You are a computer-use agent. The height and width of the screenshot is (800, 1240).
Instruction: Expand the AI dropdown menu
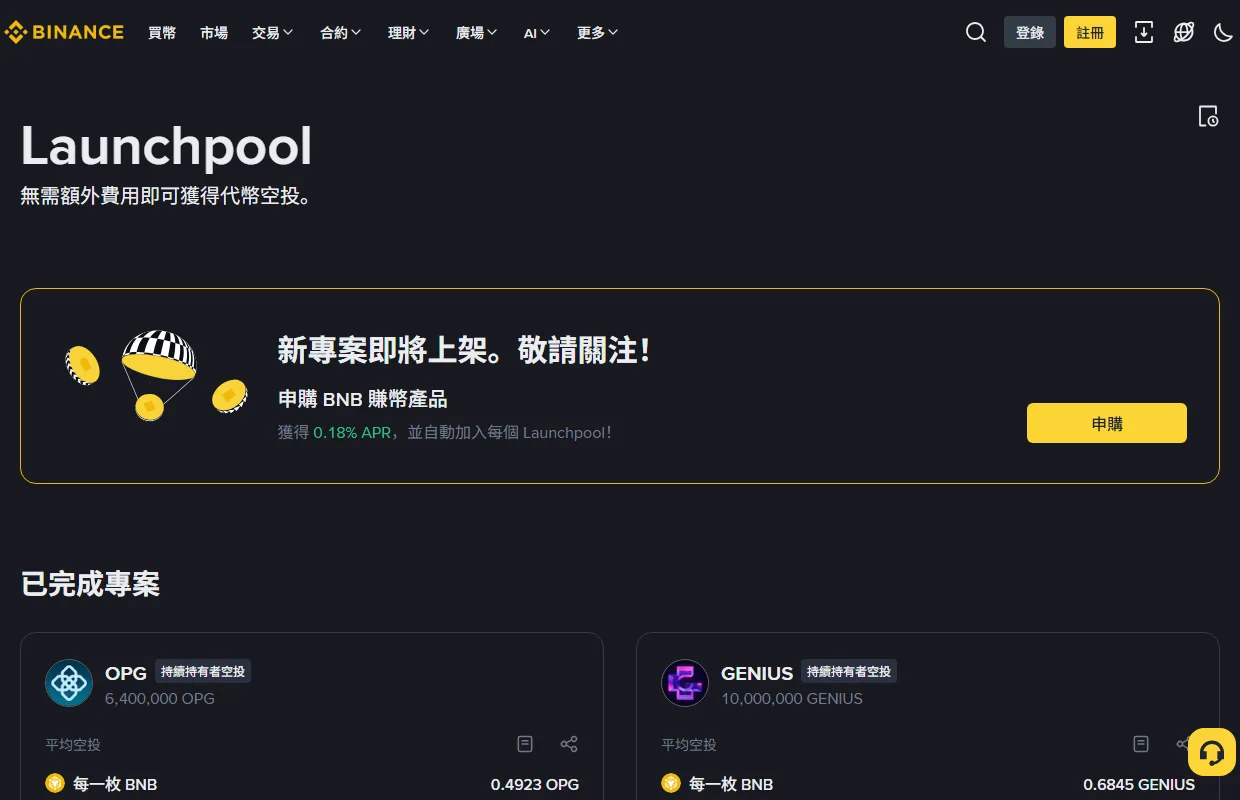[537, 33]
